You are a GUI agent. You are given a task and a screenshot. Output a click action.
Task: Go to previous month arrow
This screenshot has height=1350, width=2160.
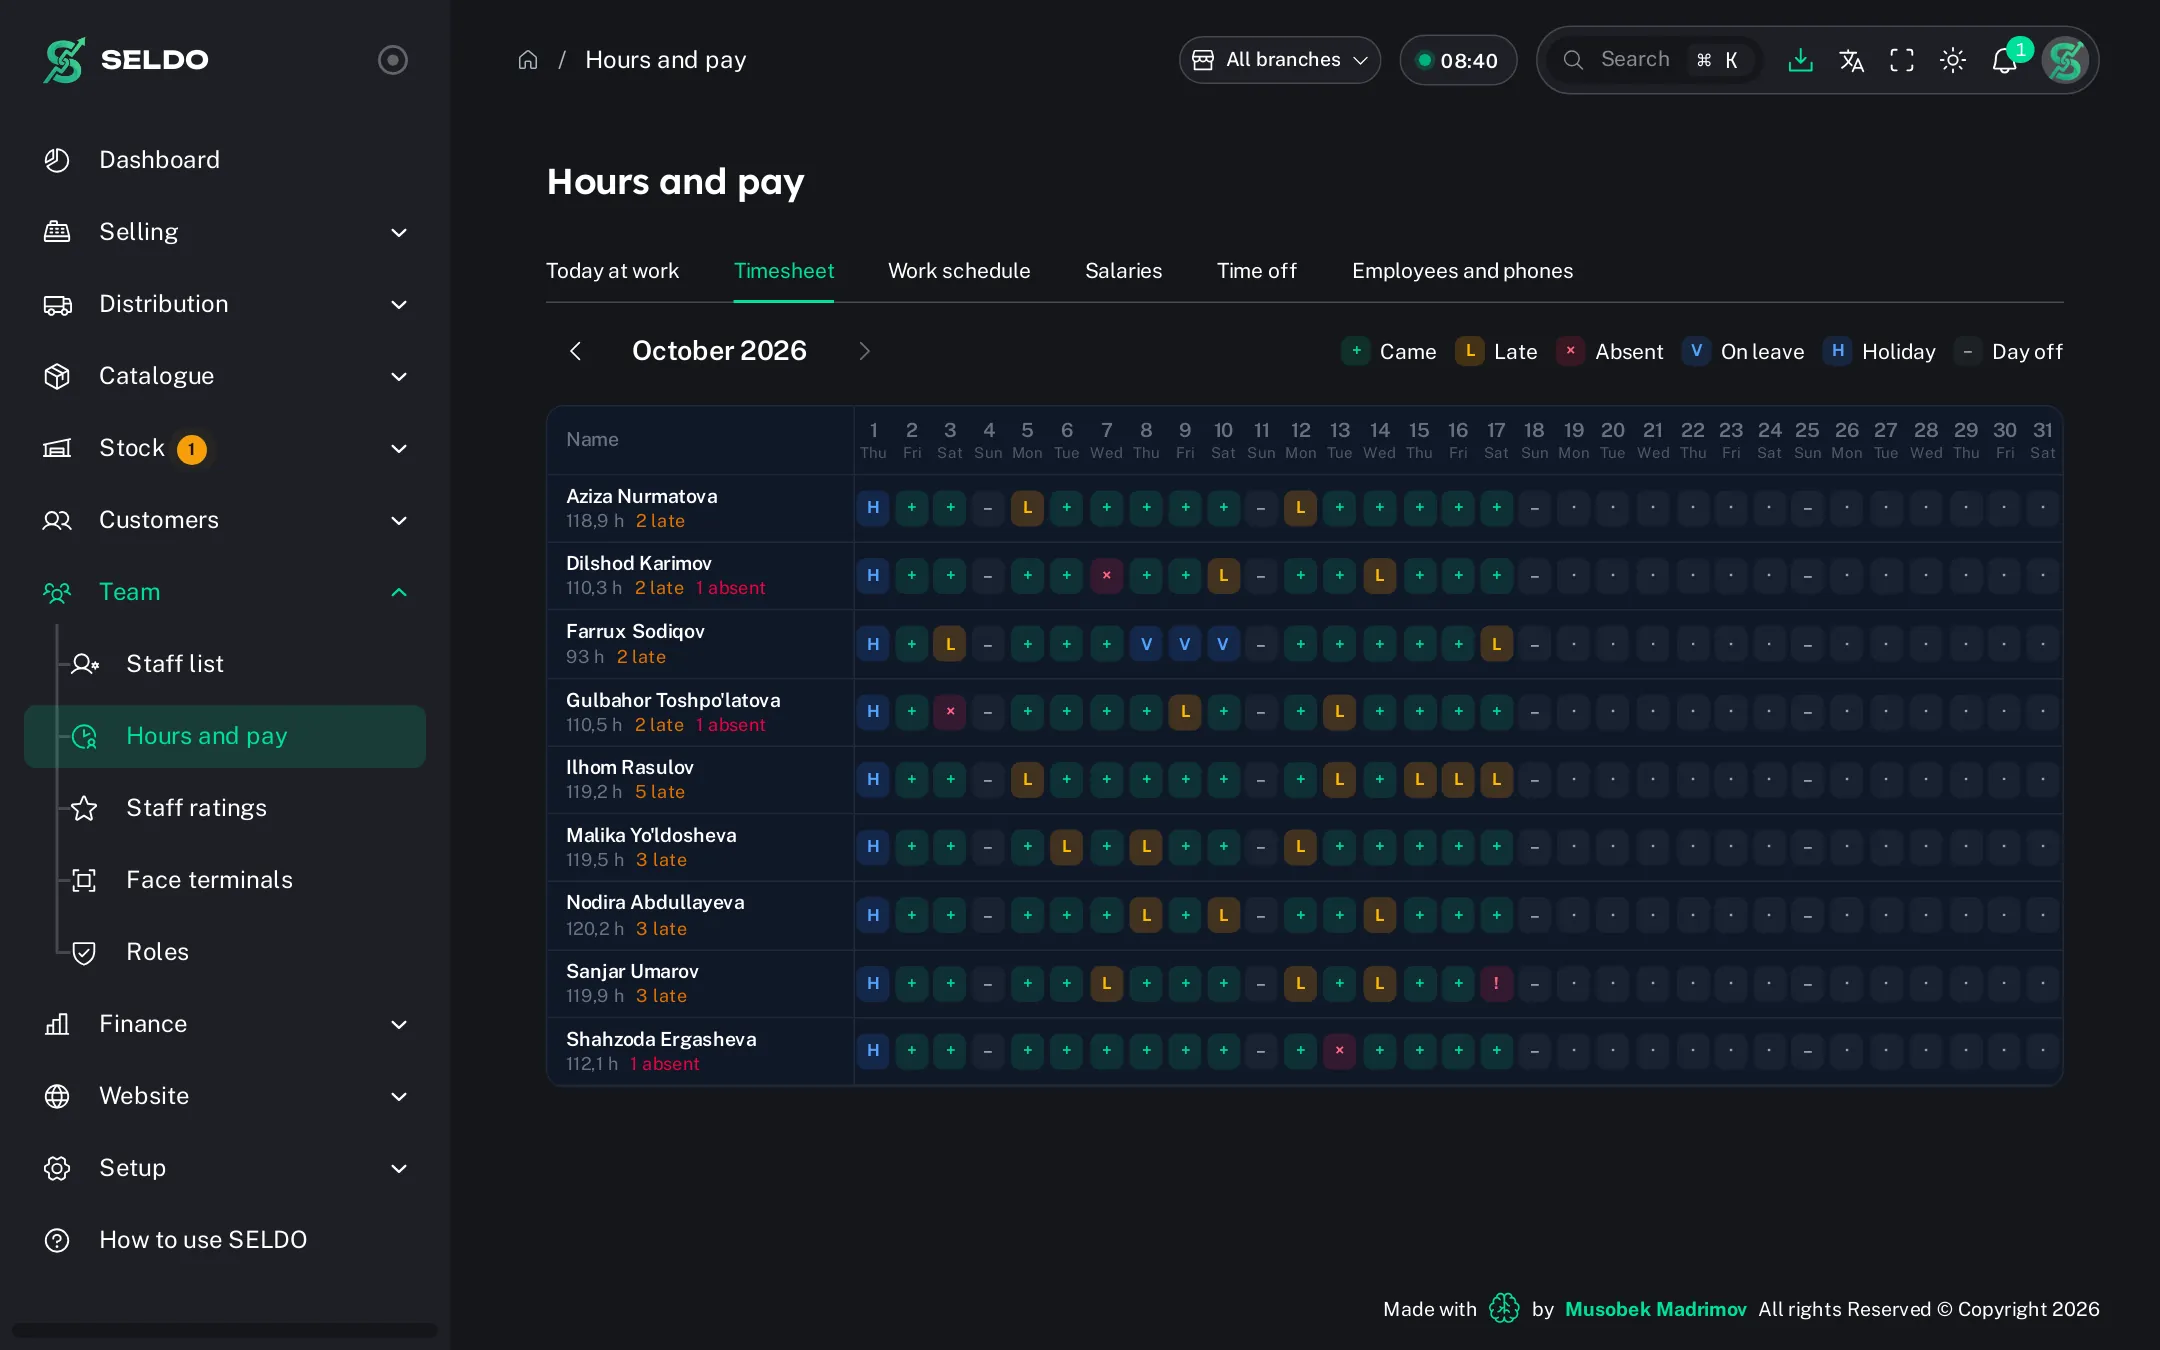coord(575,351)
